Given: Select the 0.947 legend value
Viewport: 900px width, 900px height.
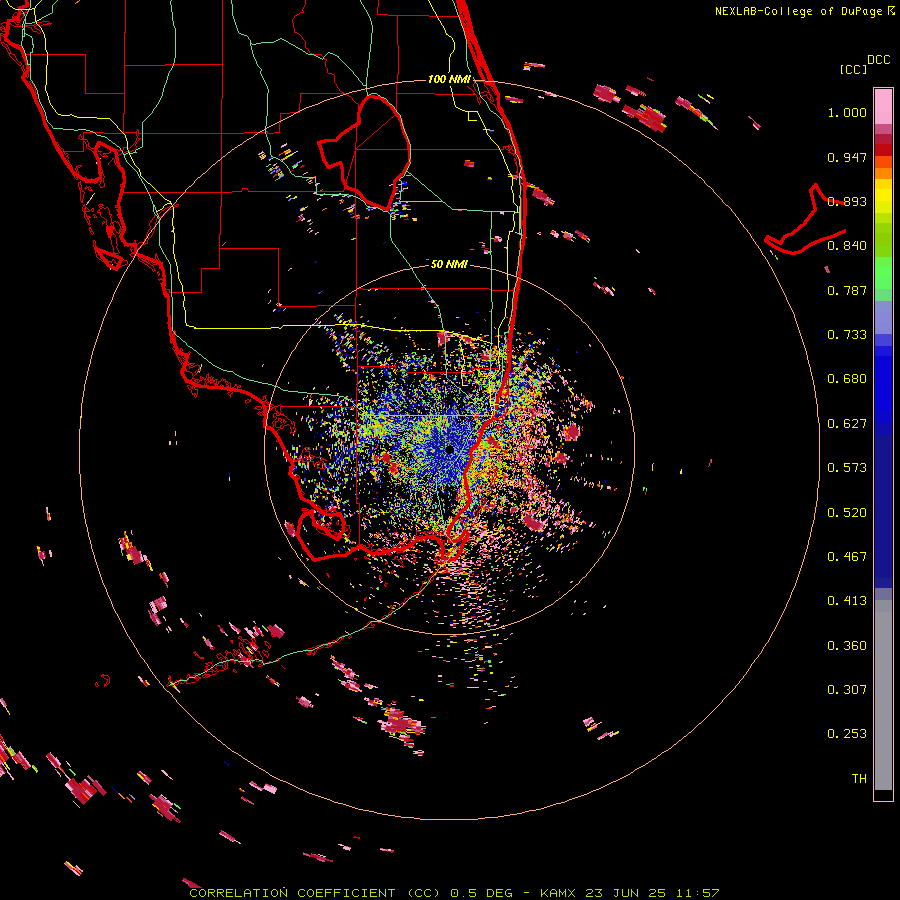Looking at the screenshot, I should point(847,157).
